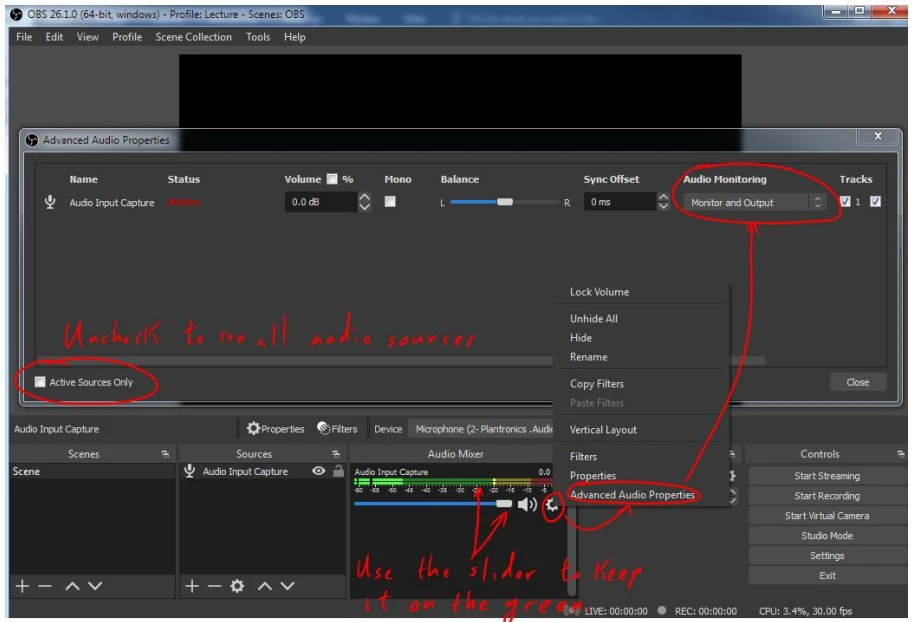Open the microphone Device dropdown
The image size is (914, 622).
[x=484, y=429]
